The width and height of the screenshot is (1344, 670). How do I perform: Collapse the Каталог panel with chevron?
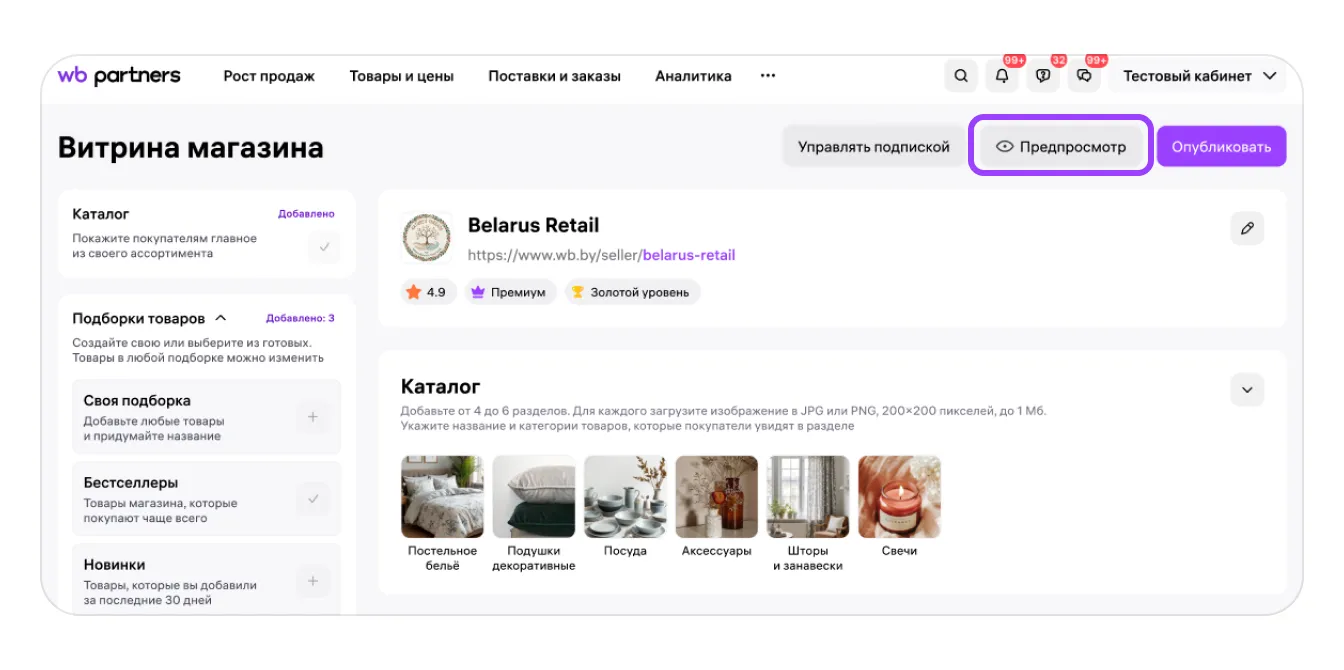tap(1247, 389)
